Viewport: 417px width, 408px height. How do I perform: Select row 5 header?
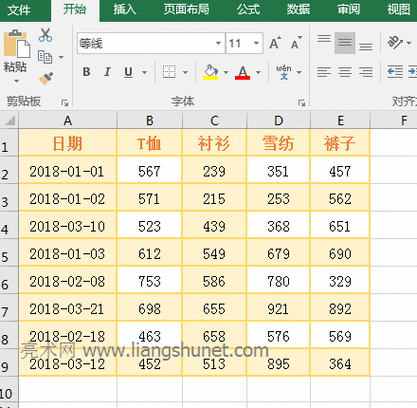[9, 253]
